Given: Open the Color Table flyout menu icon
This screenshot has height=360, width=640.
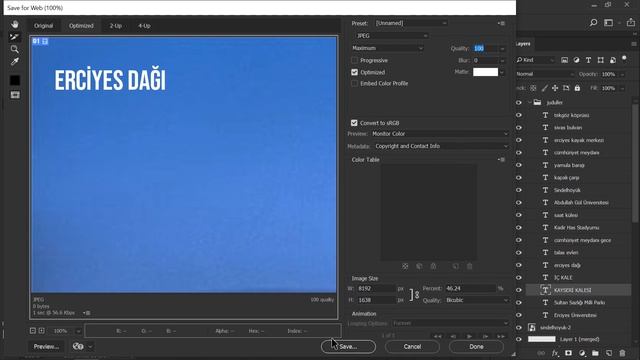Looking at the screenshot, I should pos(502,160).
